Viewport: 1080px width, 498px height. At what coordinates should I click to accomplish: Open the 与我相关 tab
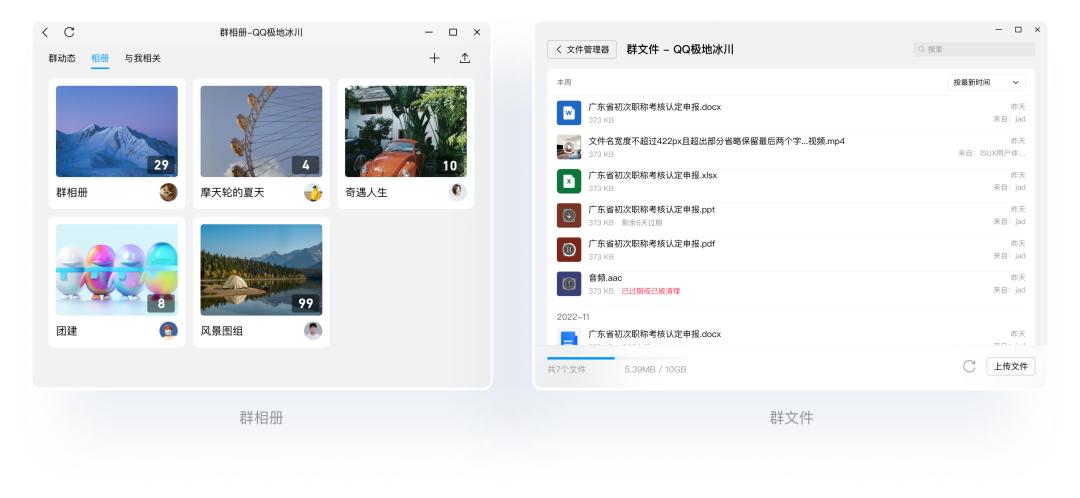(x=142, y=59)
